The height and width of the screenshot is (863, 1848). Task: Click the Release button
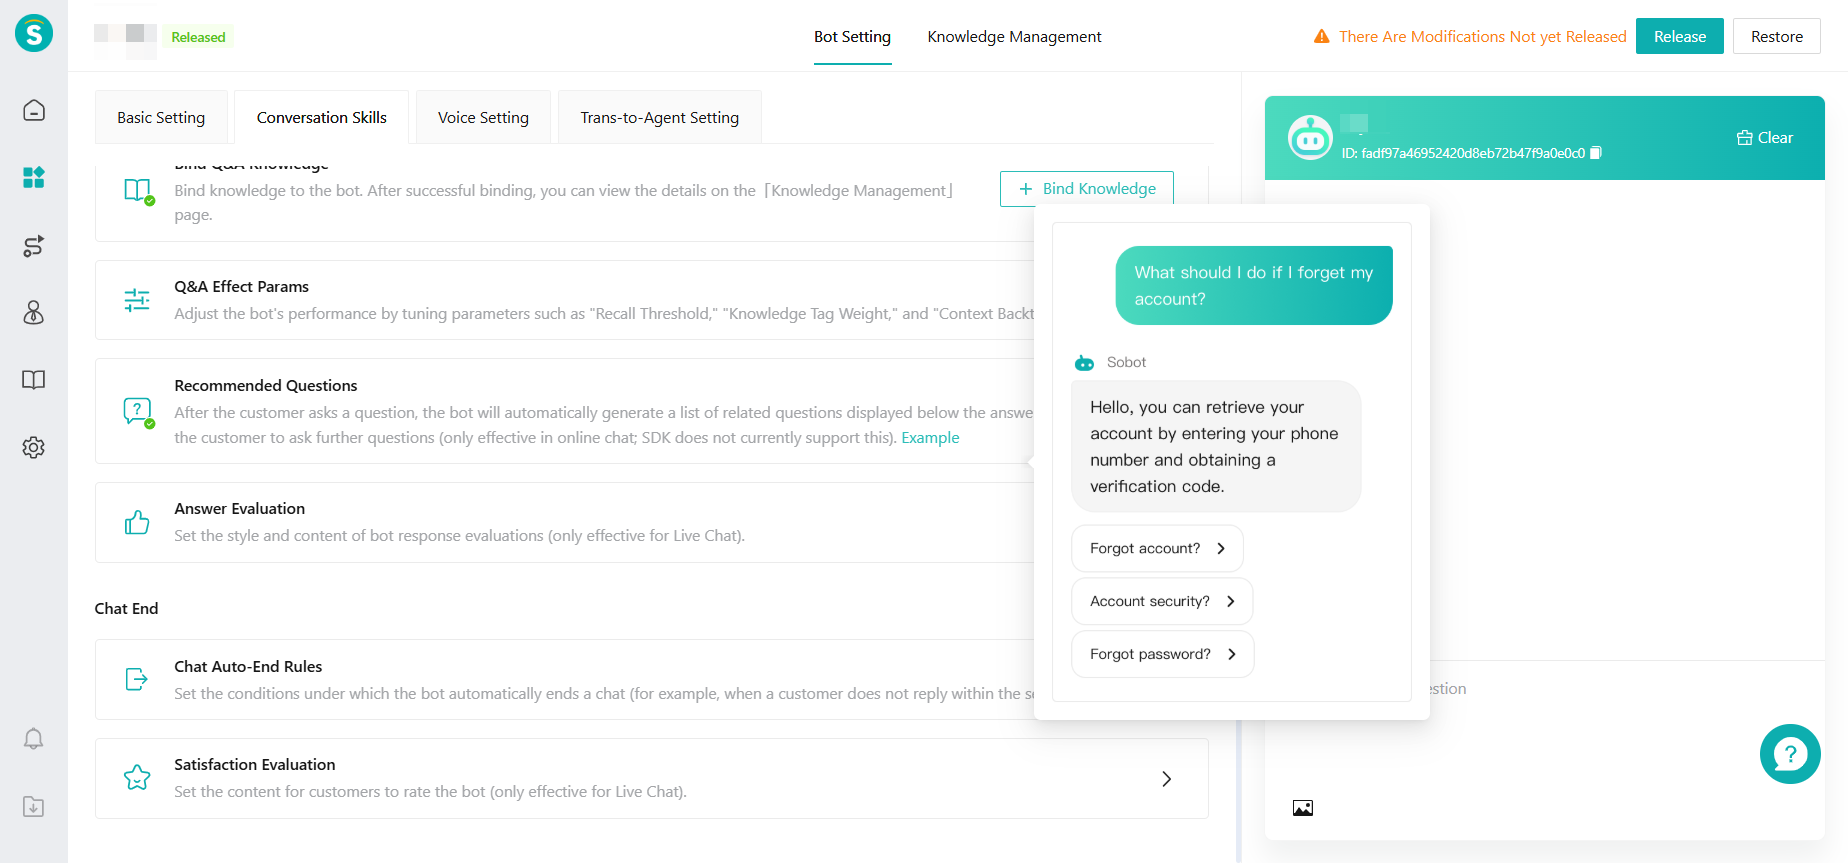(1679, 37)
